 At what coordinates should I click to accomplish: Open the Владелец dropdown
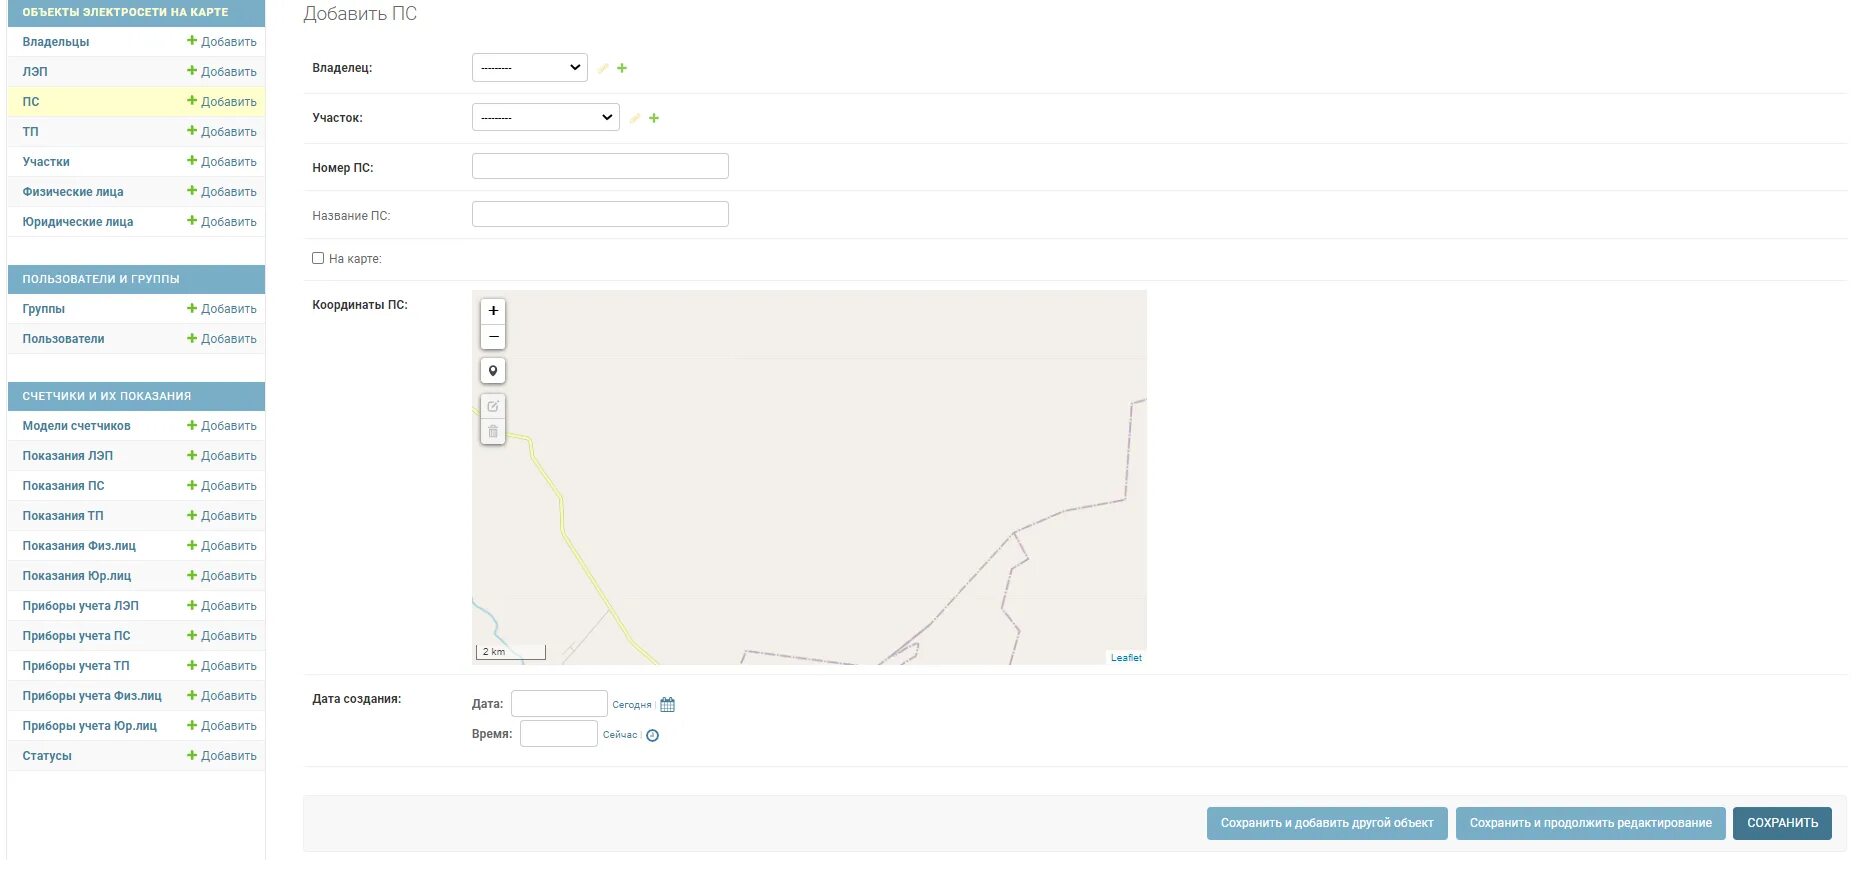[x=529, y=68]
